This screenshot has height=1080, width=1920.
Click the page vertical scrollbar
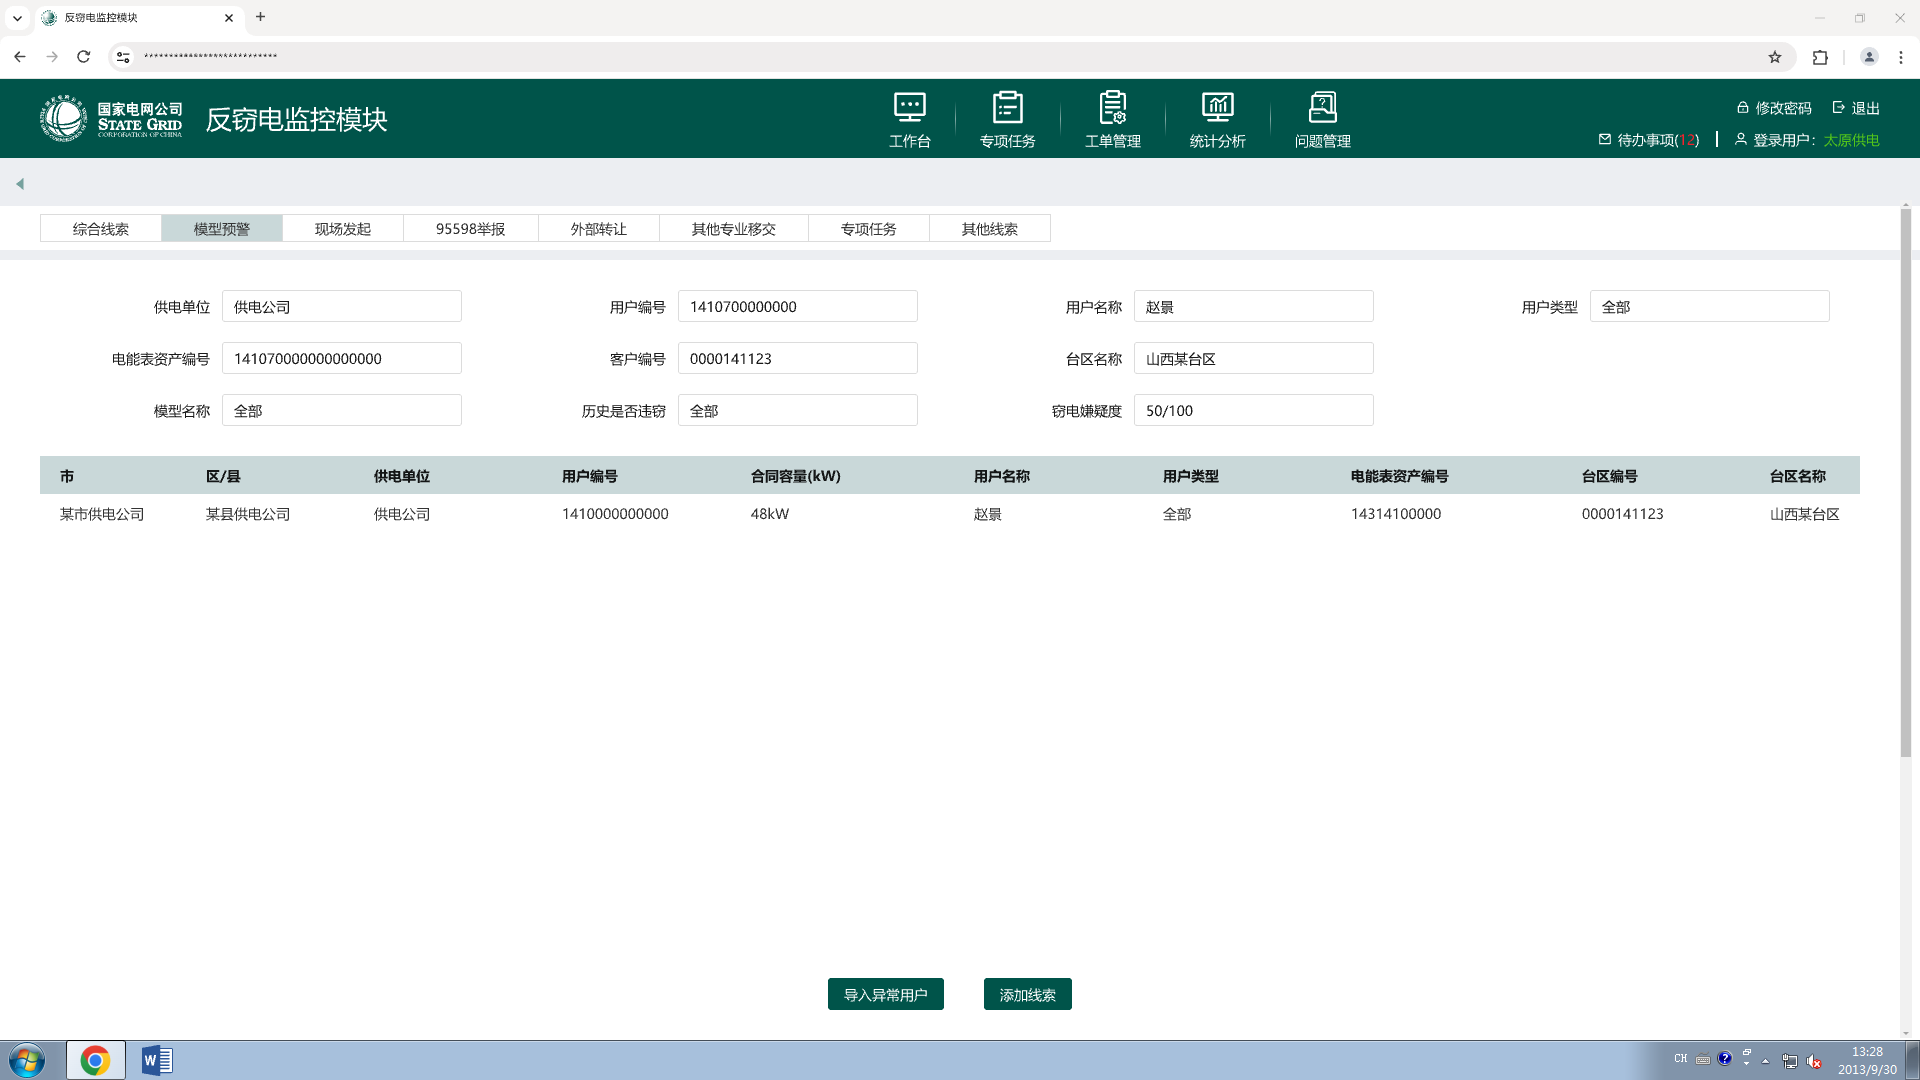pyautogui.click(x=1905, y=480)
